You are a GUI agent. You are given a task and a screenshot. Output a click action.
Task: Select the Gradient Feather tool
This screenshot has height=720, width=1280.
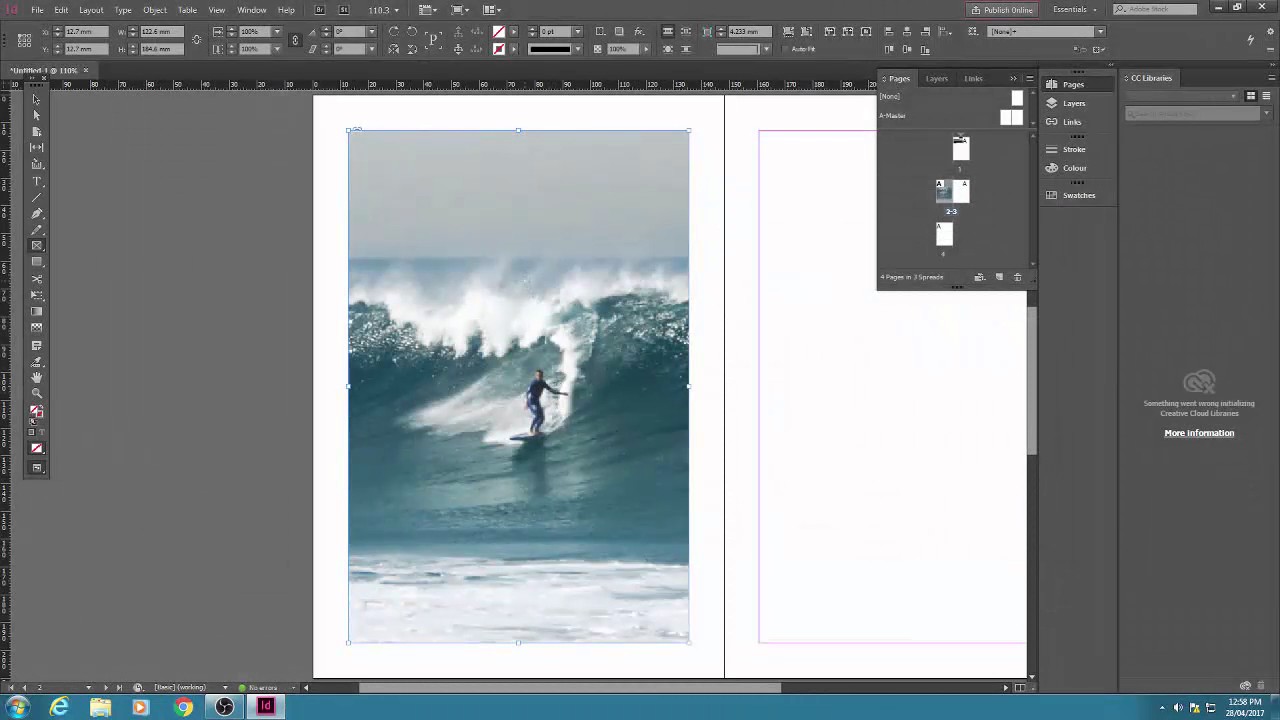pos(37,327)
